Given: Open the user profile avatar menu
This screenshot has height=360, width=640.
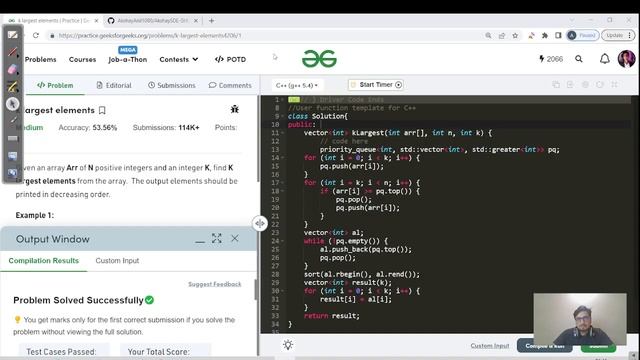Looking at the screenshot, I should pos(626,59).
